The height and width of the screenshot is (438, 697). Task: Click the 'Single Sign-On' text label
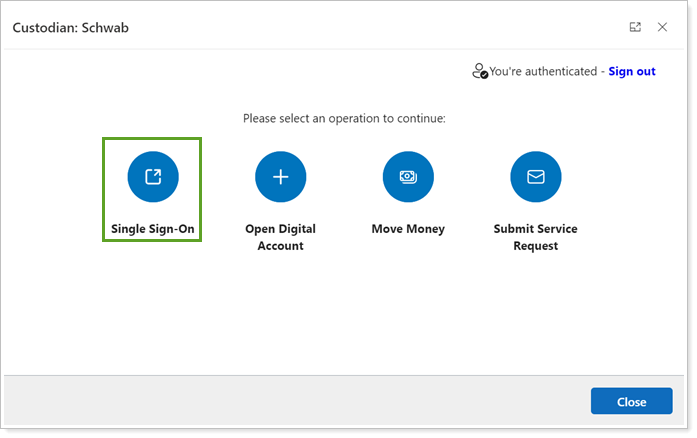tap(153, 229)
